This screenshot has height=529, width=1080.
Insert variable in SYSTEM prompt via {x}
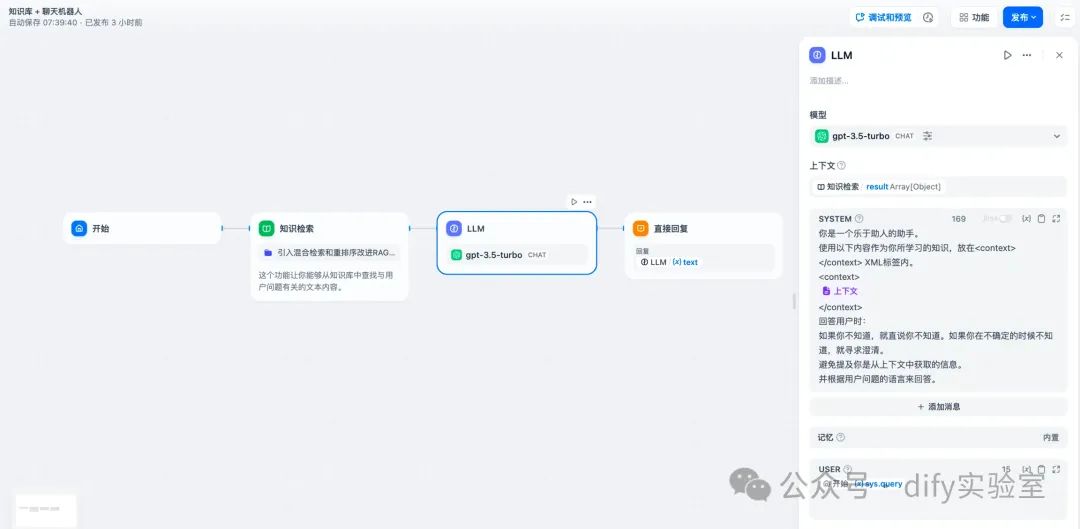coord(1026,218)
